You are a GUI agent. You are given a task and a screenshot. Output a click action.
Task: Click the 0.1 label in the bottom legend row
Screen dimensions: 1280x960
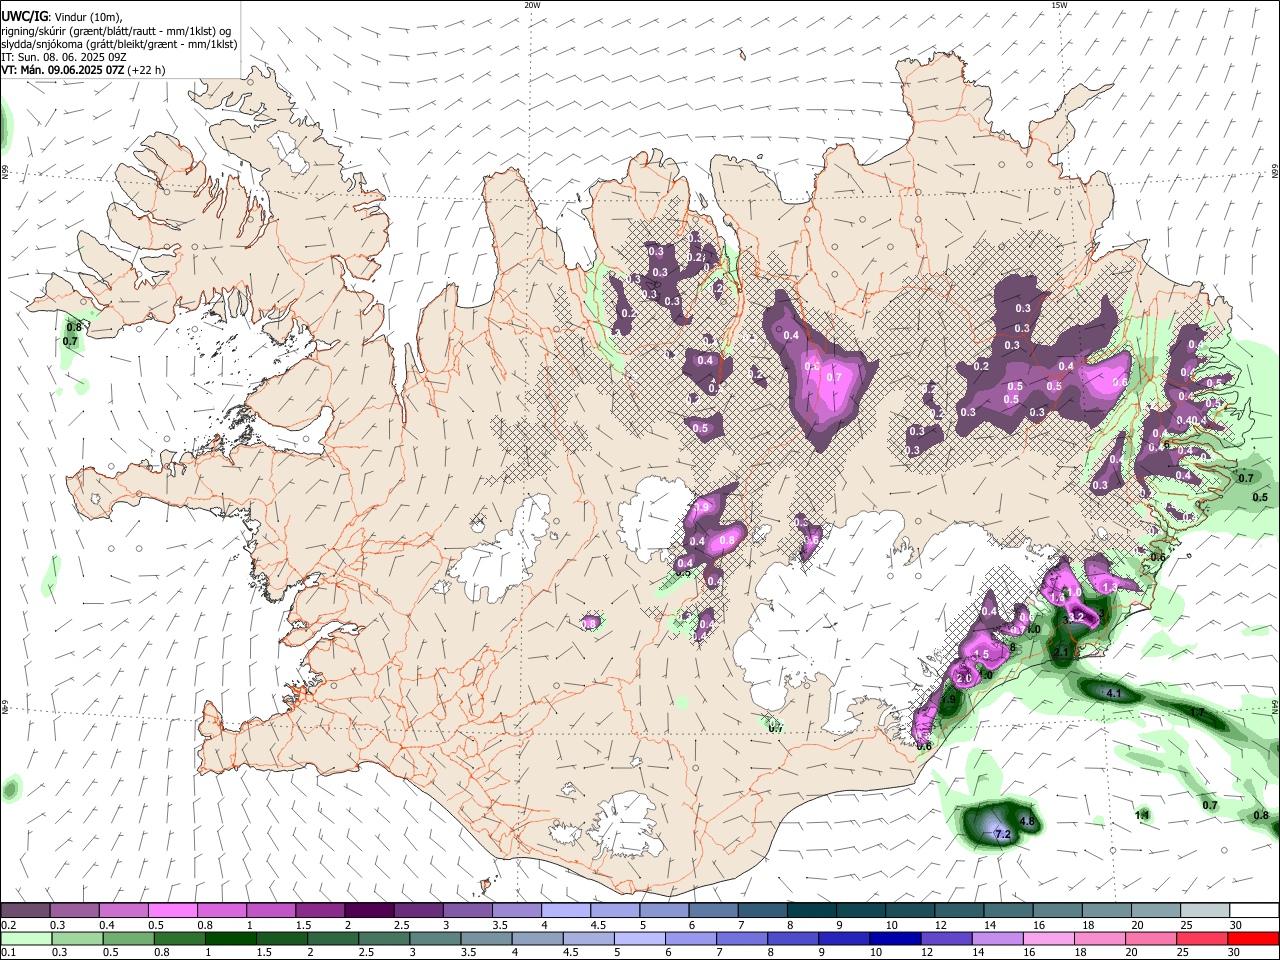[8, 953]
